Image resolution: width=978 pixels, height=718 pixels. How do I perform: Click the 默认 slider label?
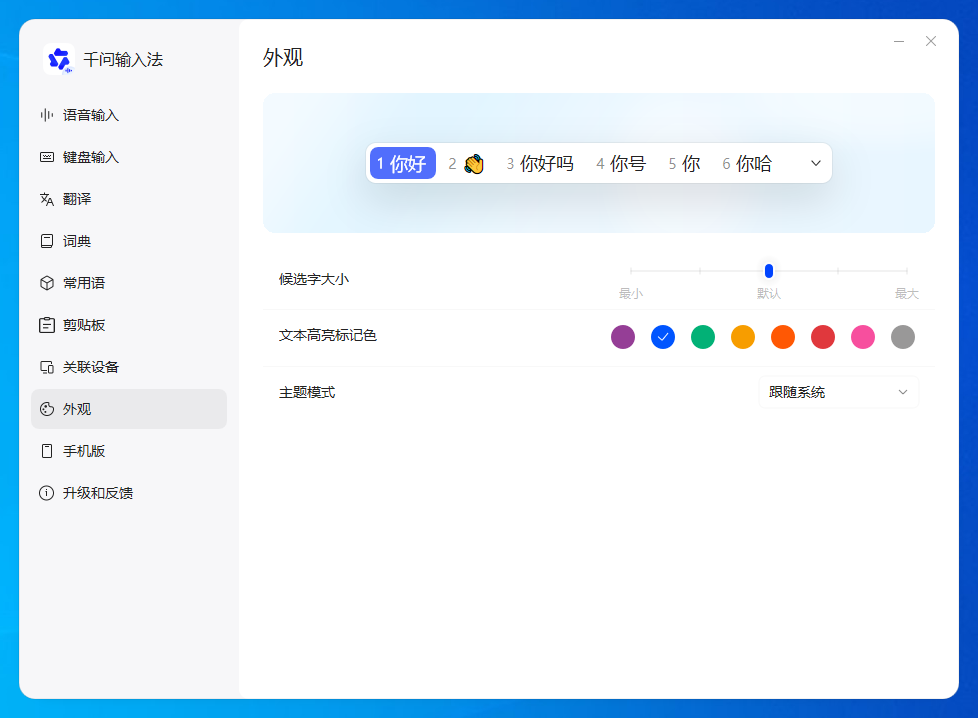click(x=769, y=294)
